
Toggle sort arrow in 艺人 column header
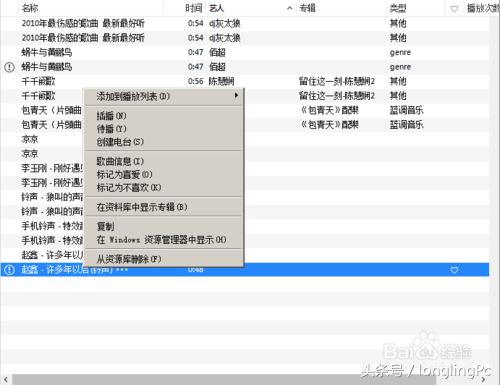pos(290,9)
